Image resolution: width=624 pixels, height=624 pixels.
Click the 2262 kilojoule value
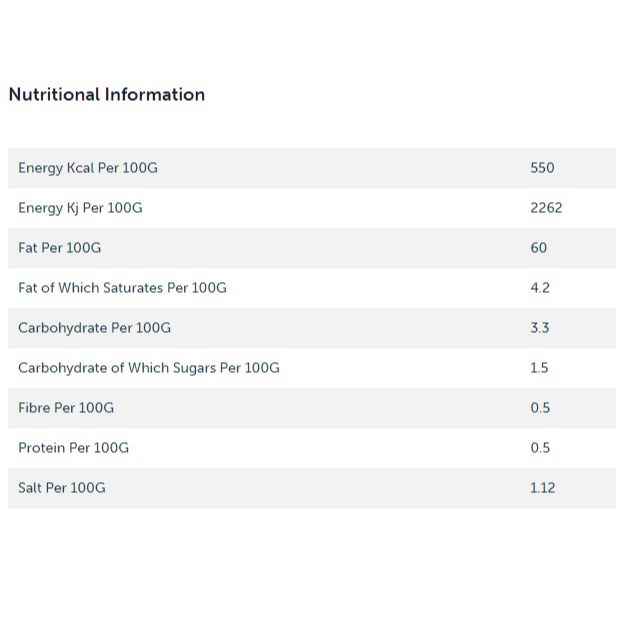[546, 208]
